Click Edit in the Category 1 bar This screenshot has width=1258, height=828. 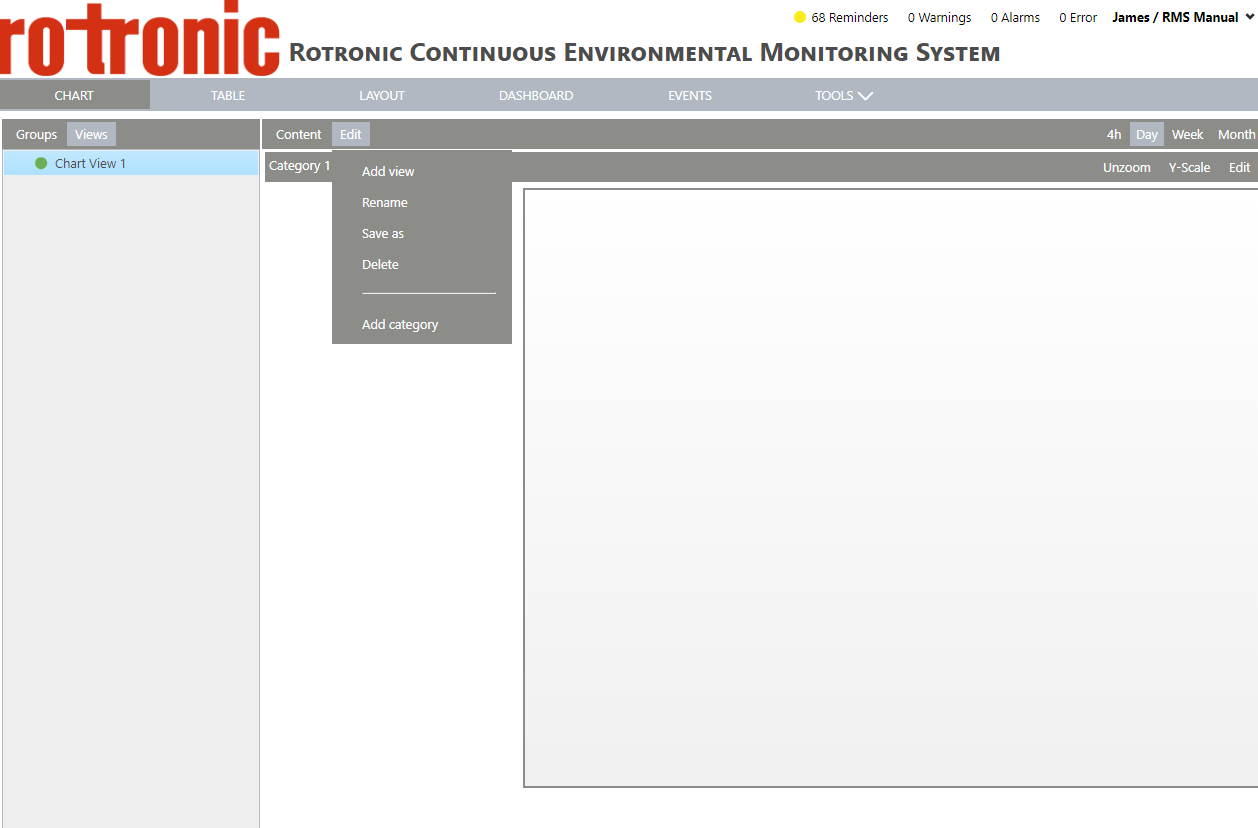(1240, 167)
